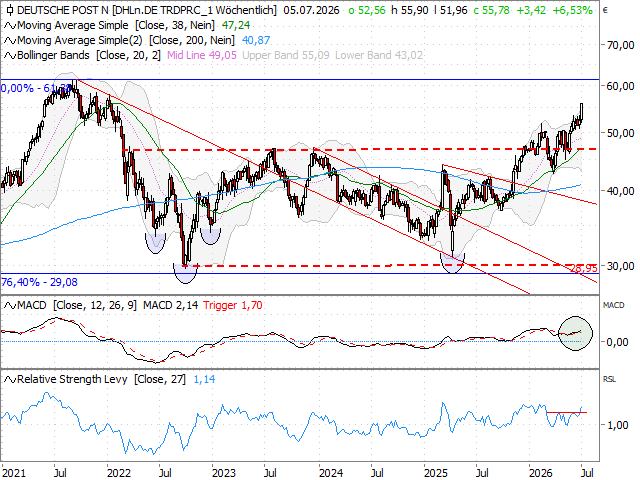Image resolution: width=640 pixels, height=480 pixels.
Task: Click the 2025 time axis label
Action: (436, 473)
